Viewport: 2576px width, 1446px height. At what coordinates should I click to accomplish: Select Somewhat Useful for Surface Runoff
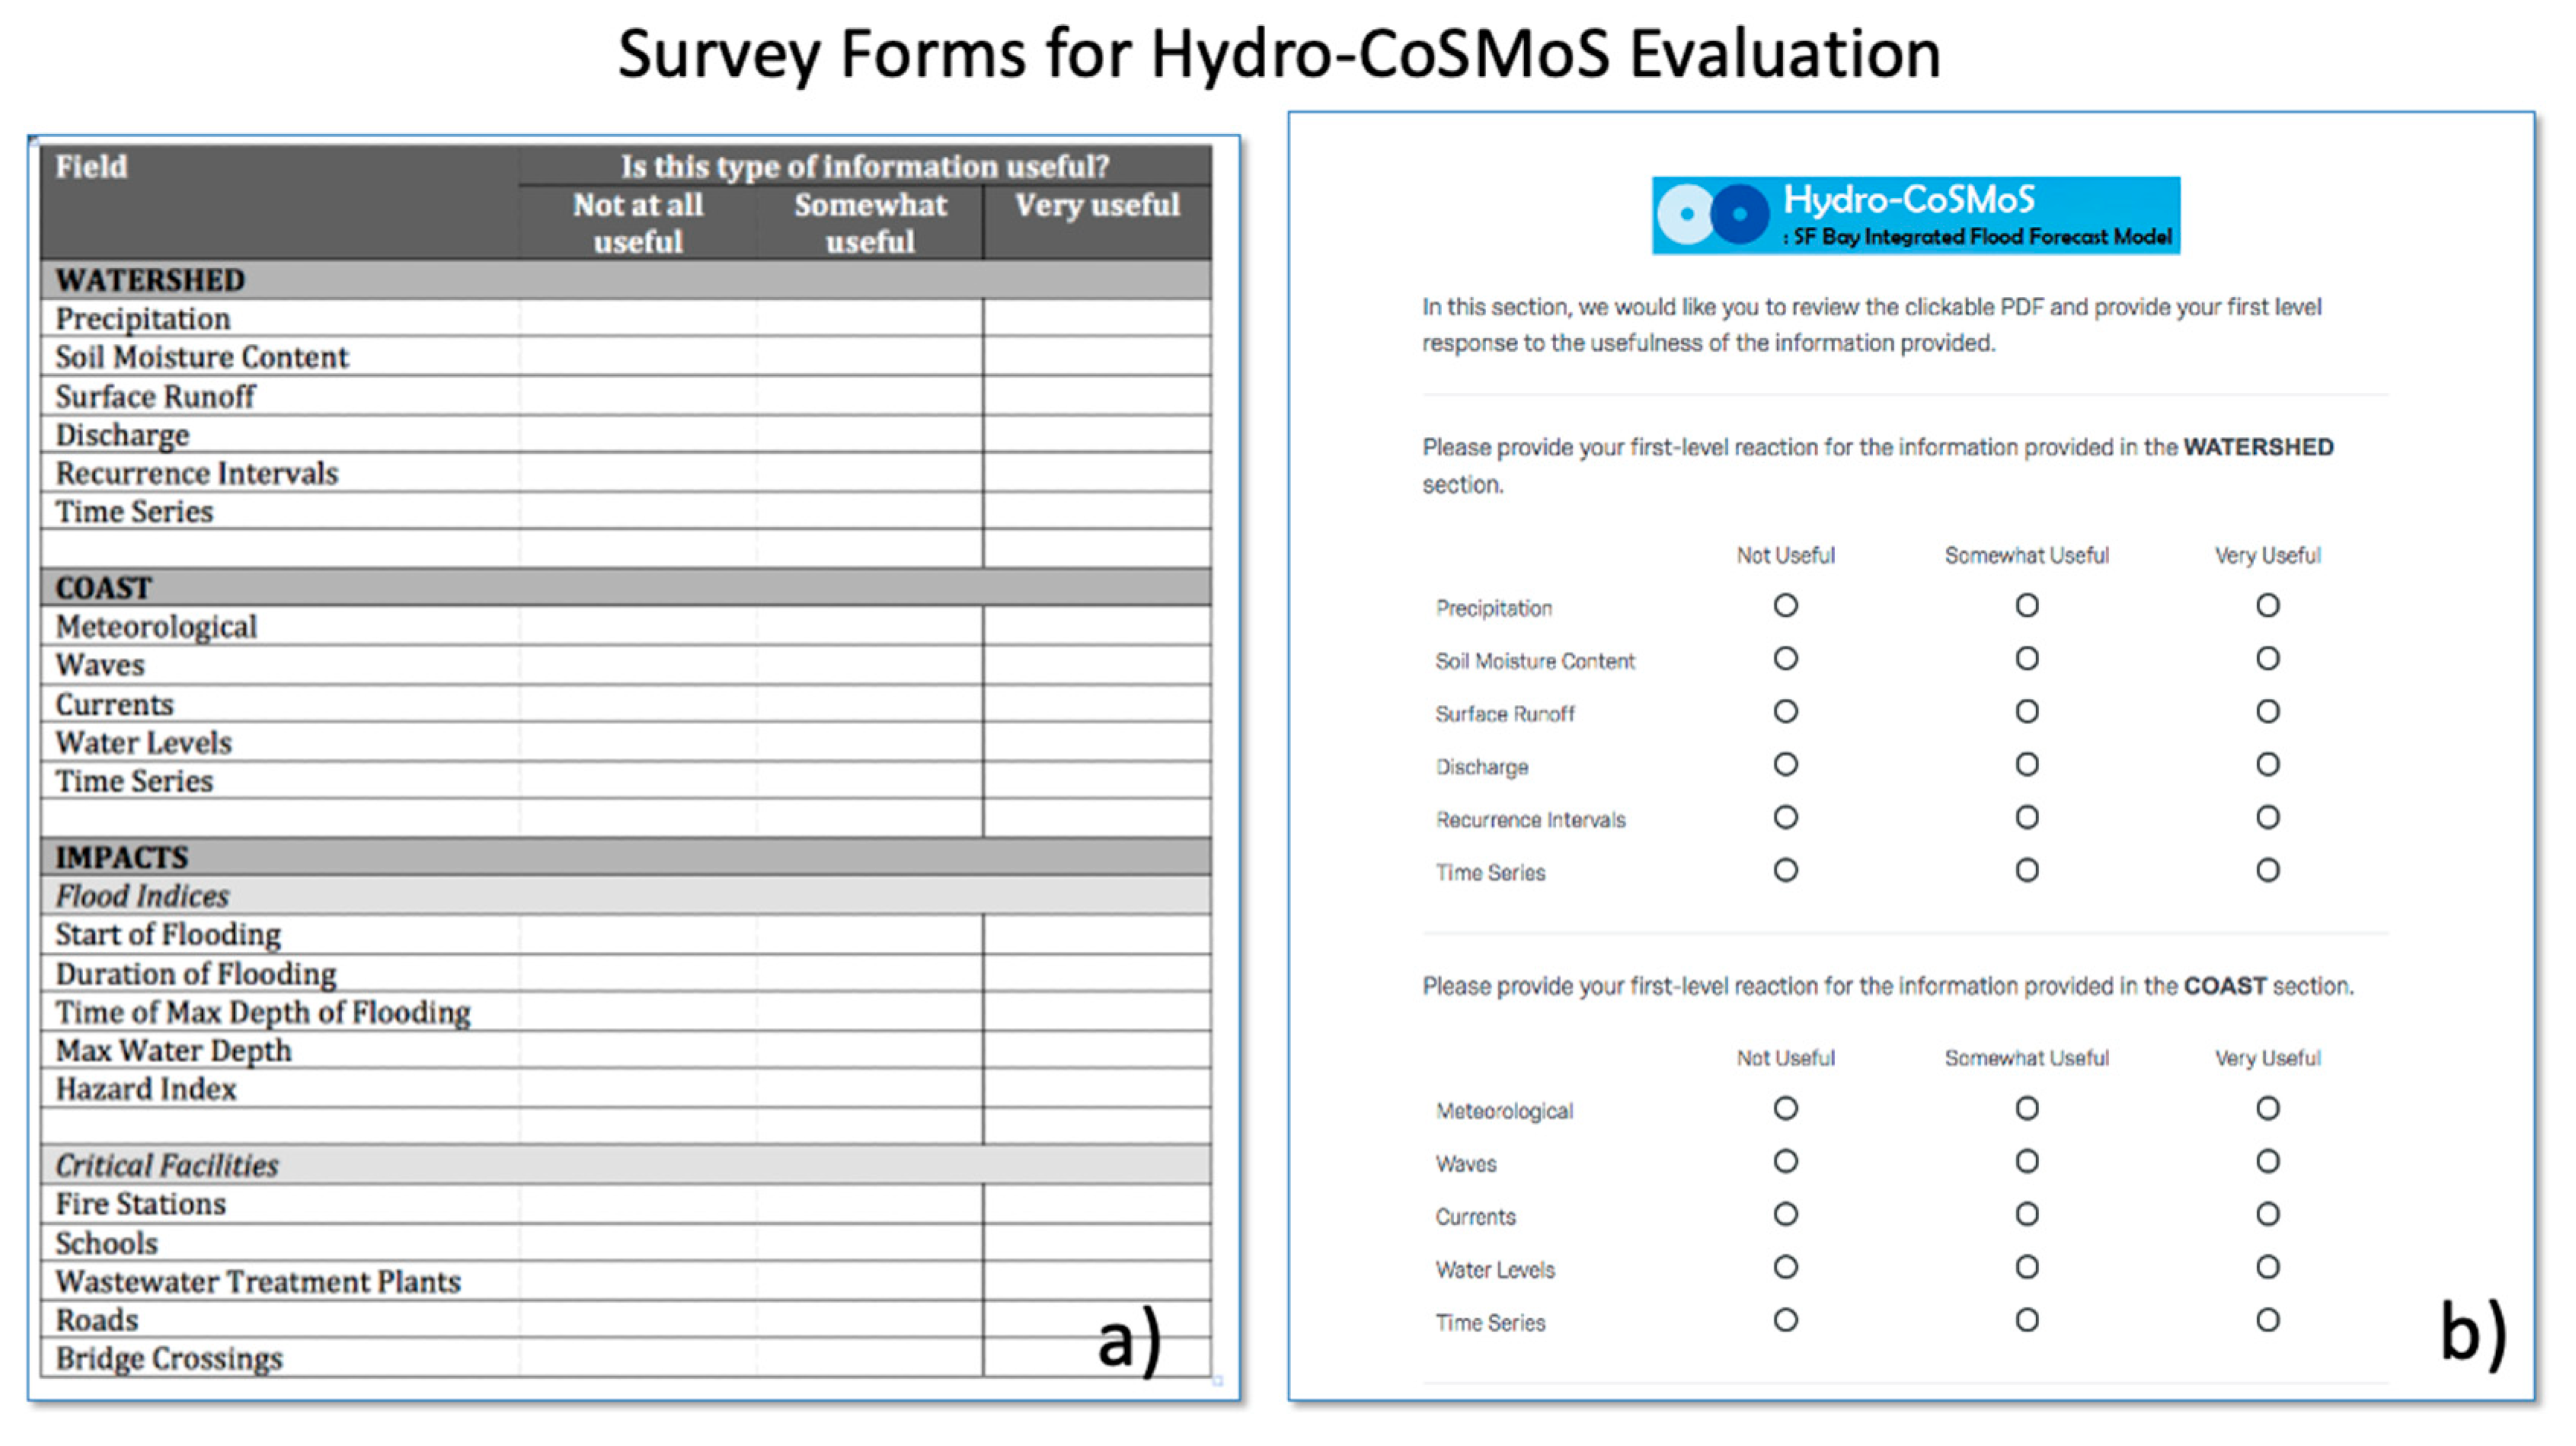pos(2026,711)
